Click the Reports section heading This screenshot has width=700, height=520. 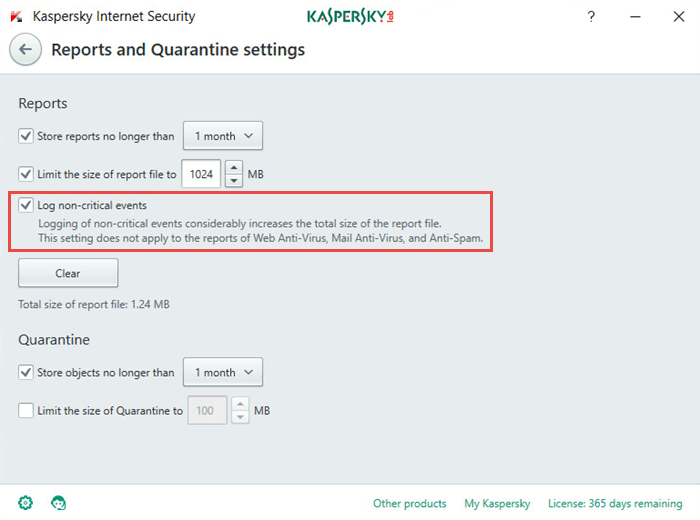click(x=43, y=104)
